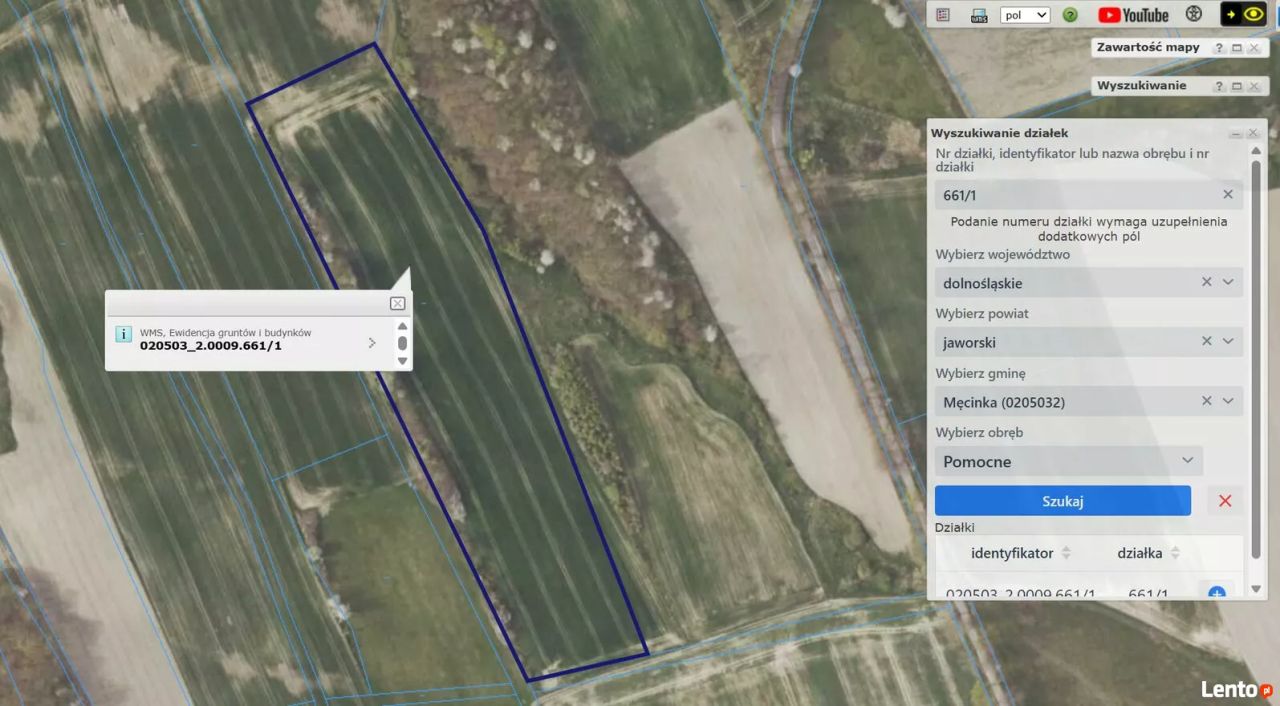Close the WMS parcel info popup
This screenshot has width=1280, height=706.
tap(397, 304)
